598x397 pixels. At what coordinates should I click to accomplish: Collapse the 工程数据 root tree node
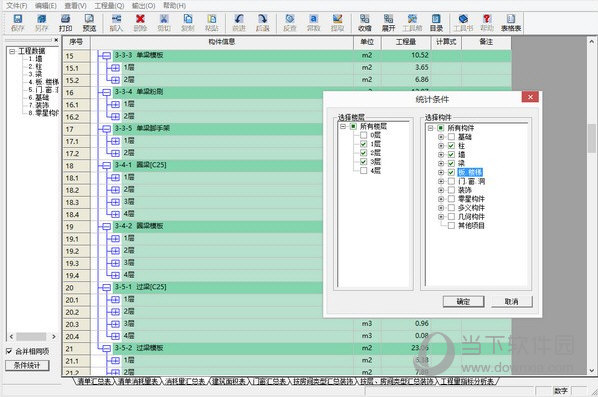click(x=12, y=51)
